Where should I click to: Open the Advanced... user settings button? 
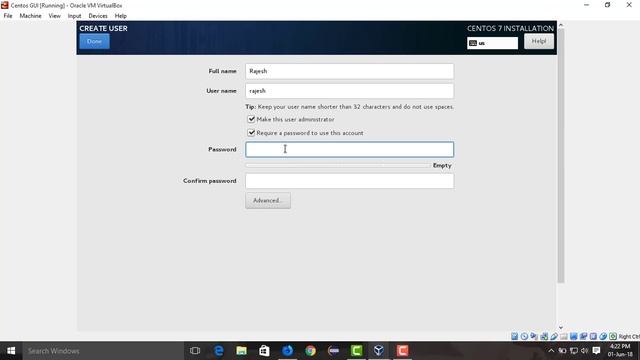point(268,200)
